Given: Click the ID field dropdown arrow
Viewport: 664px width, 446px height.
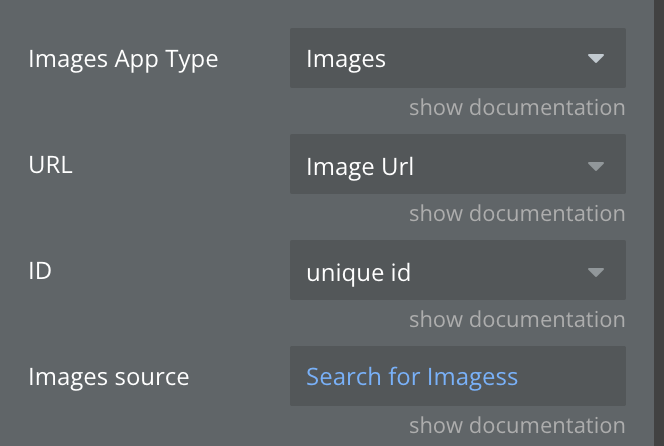Looking at the screenshot, I should pyautogui.click(x=596, y=271).
